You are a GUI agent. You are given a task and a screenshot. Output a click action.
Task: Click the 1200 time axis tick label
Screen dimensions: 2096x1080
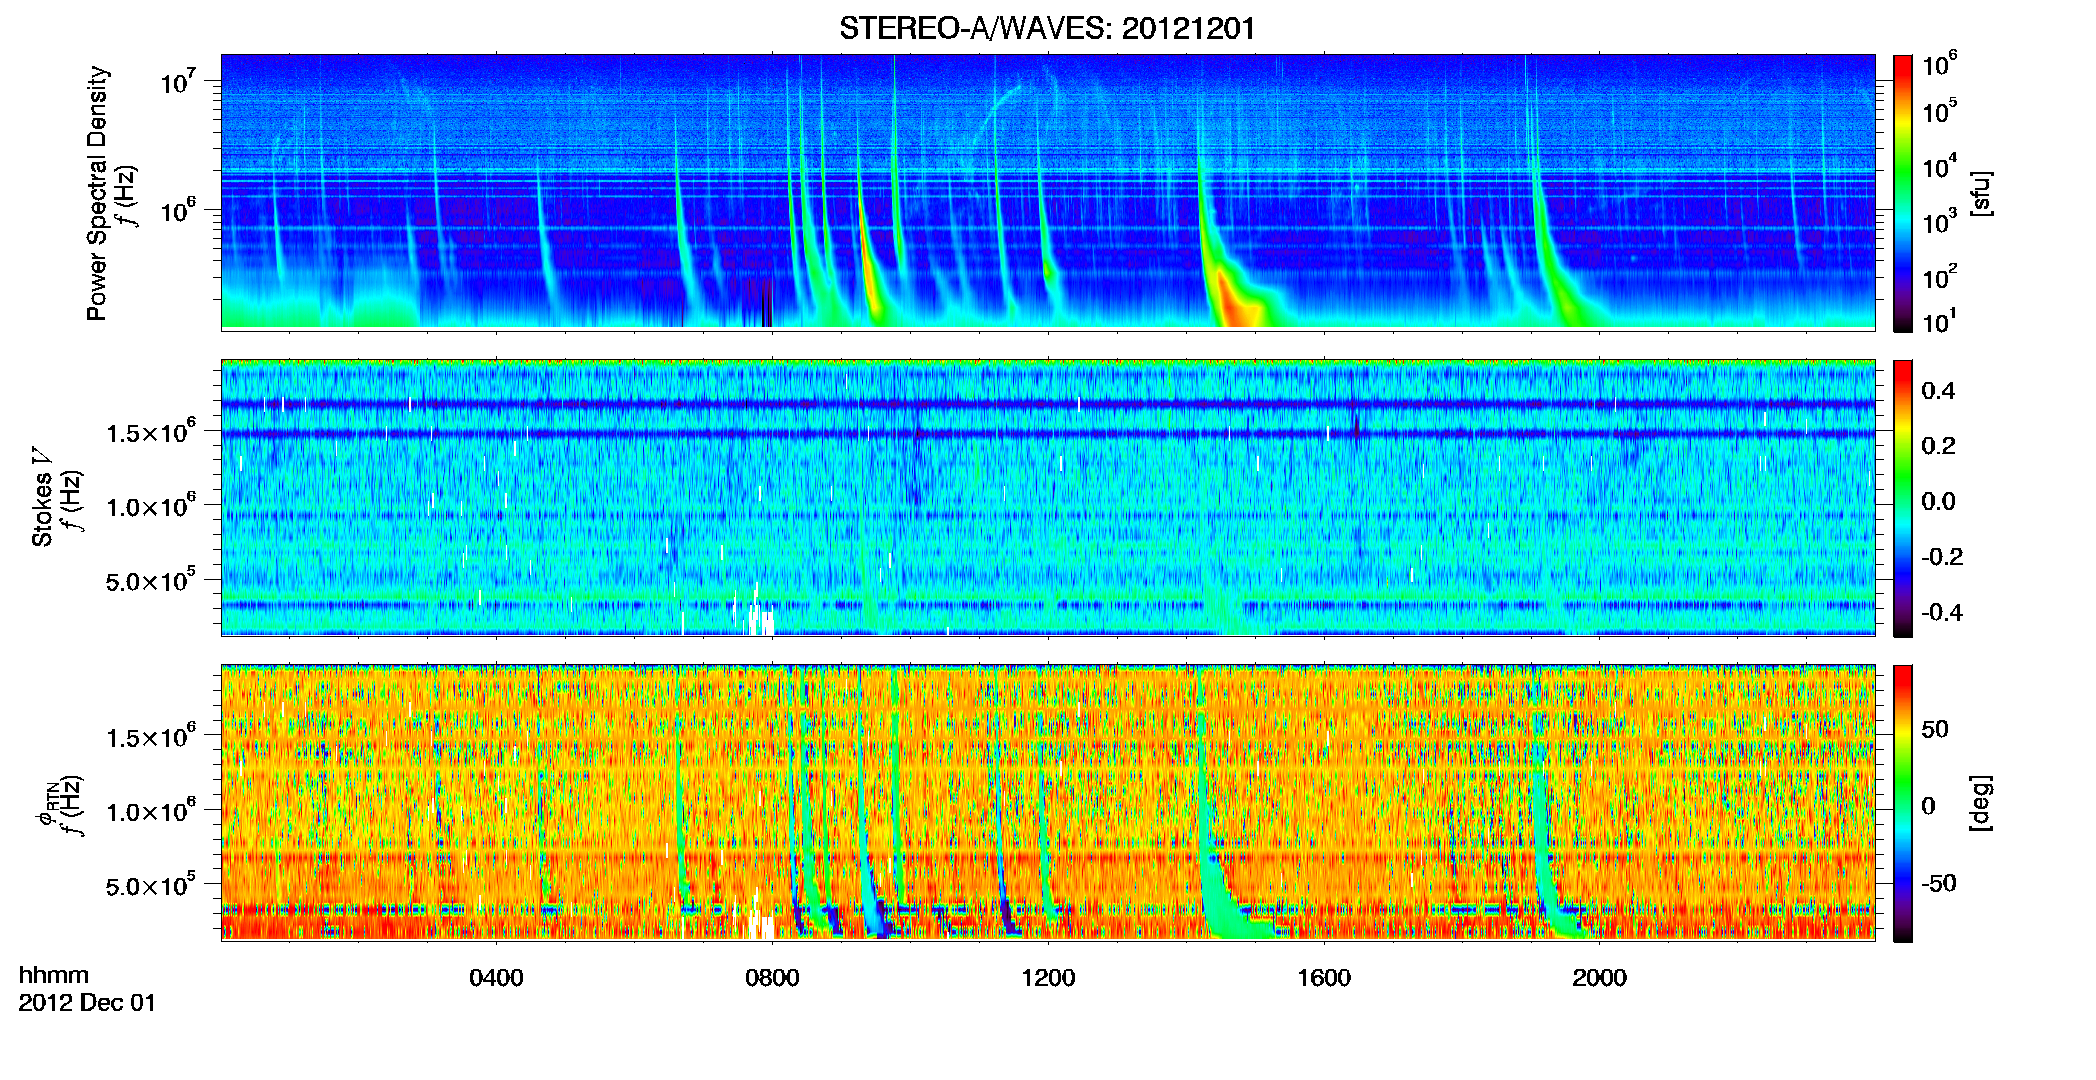(1048, 978)
